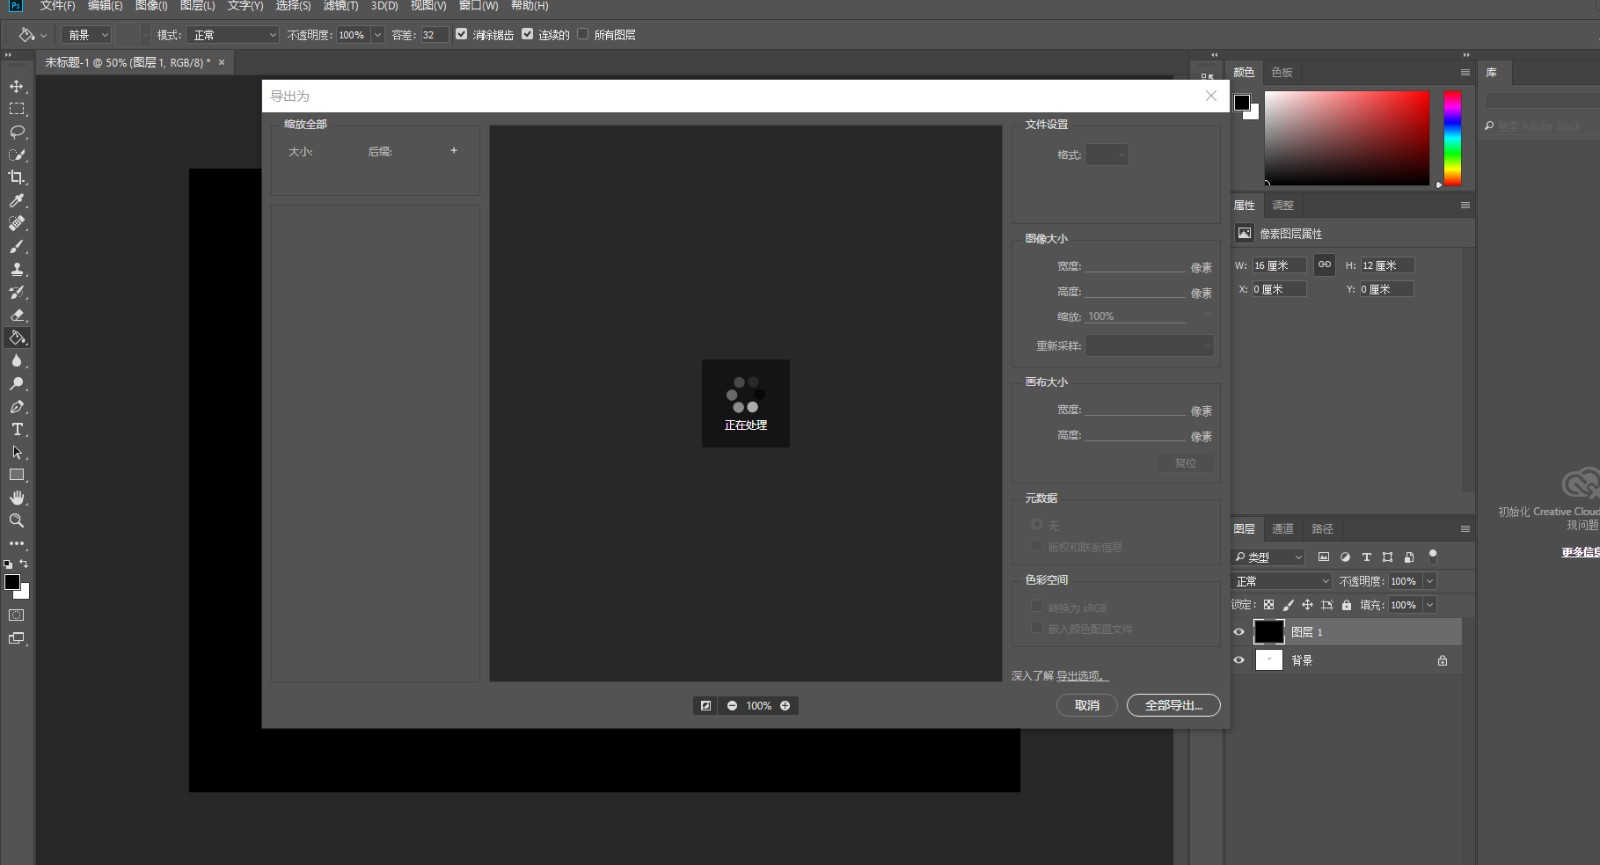Open the layer 不透明度 opacity dropdown arrow
Screen dimensions: 1600x865
pos(1429,581)
